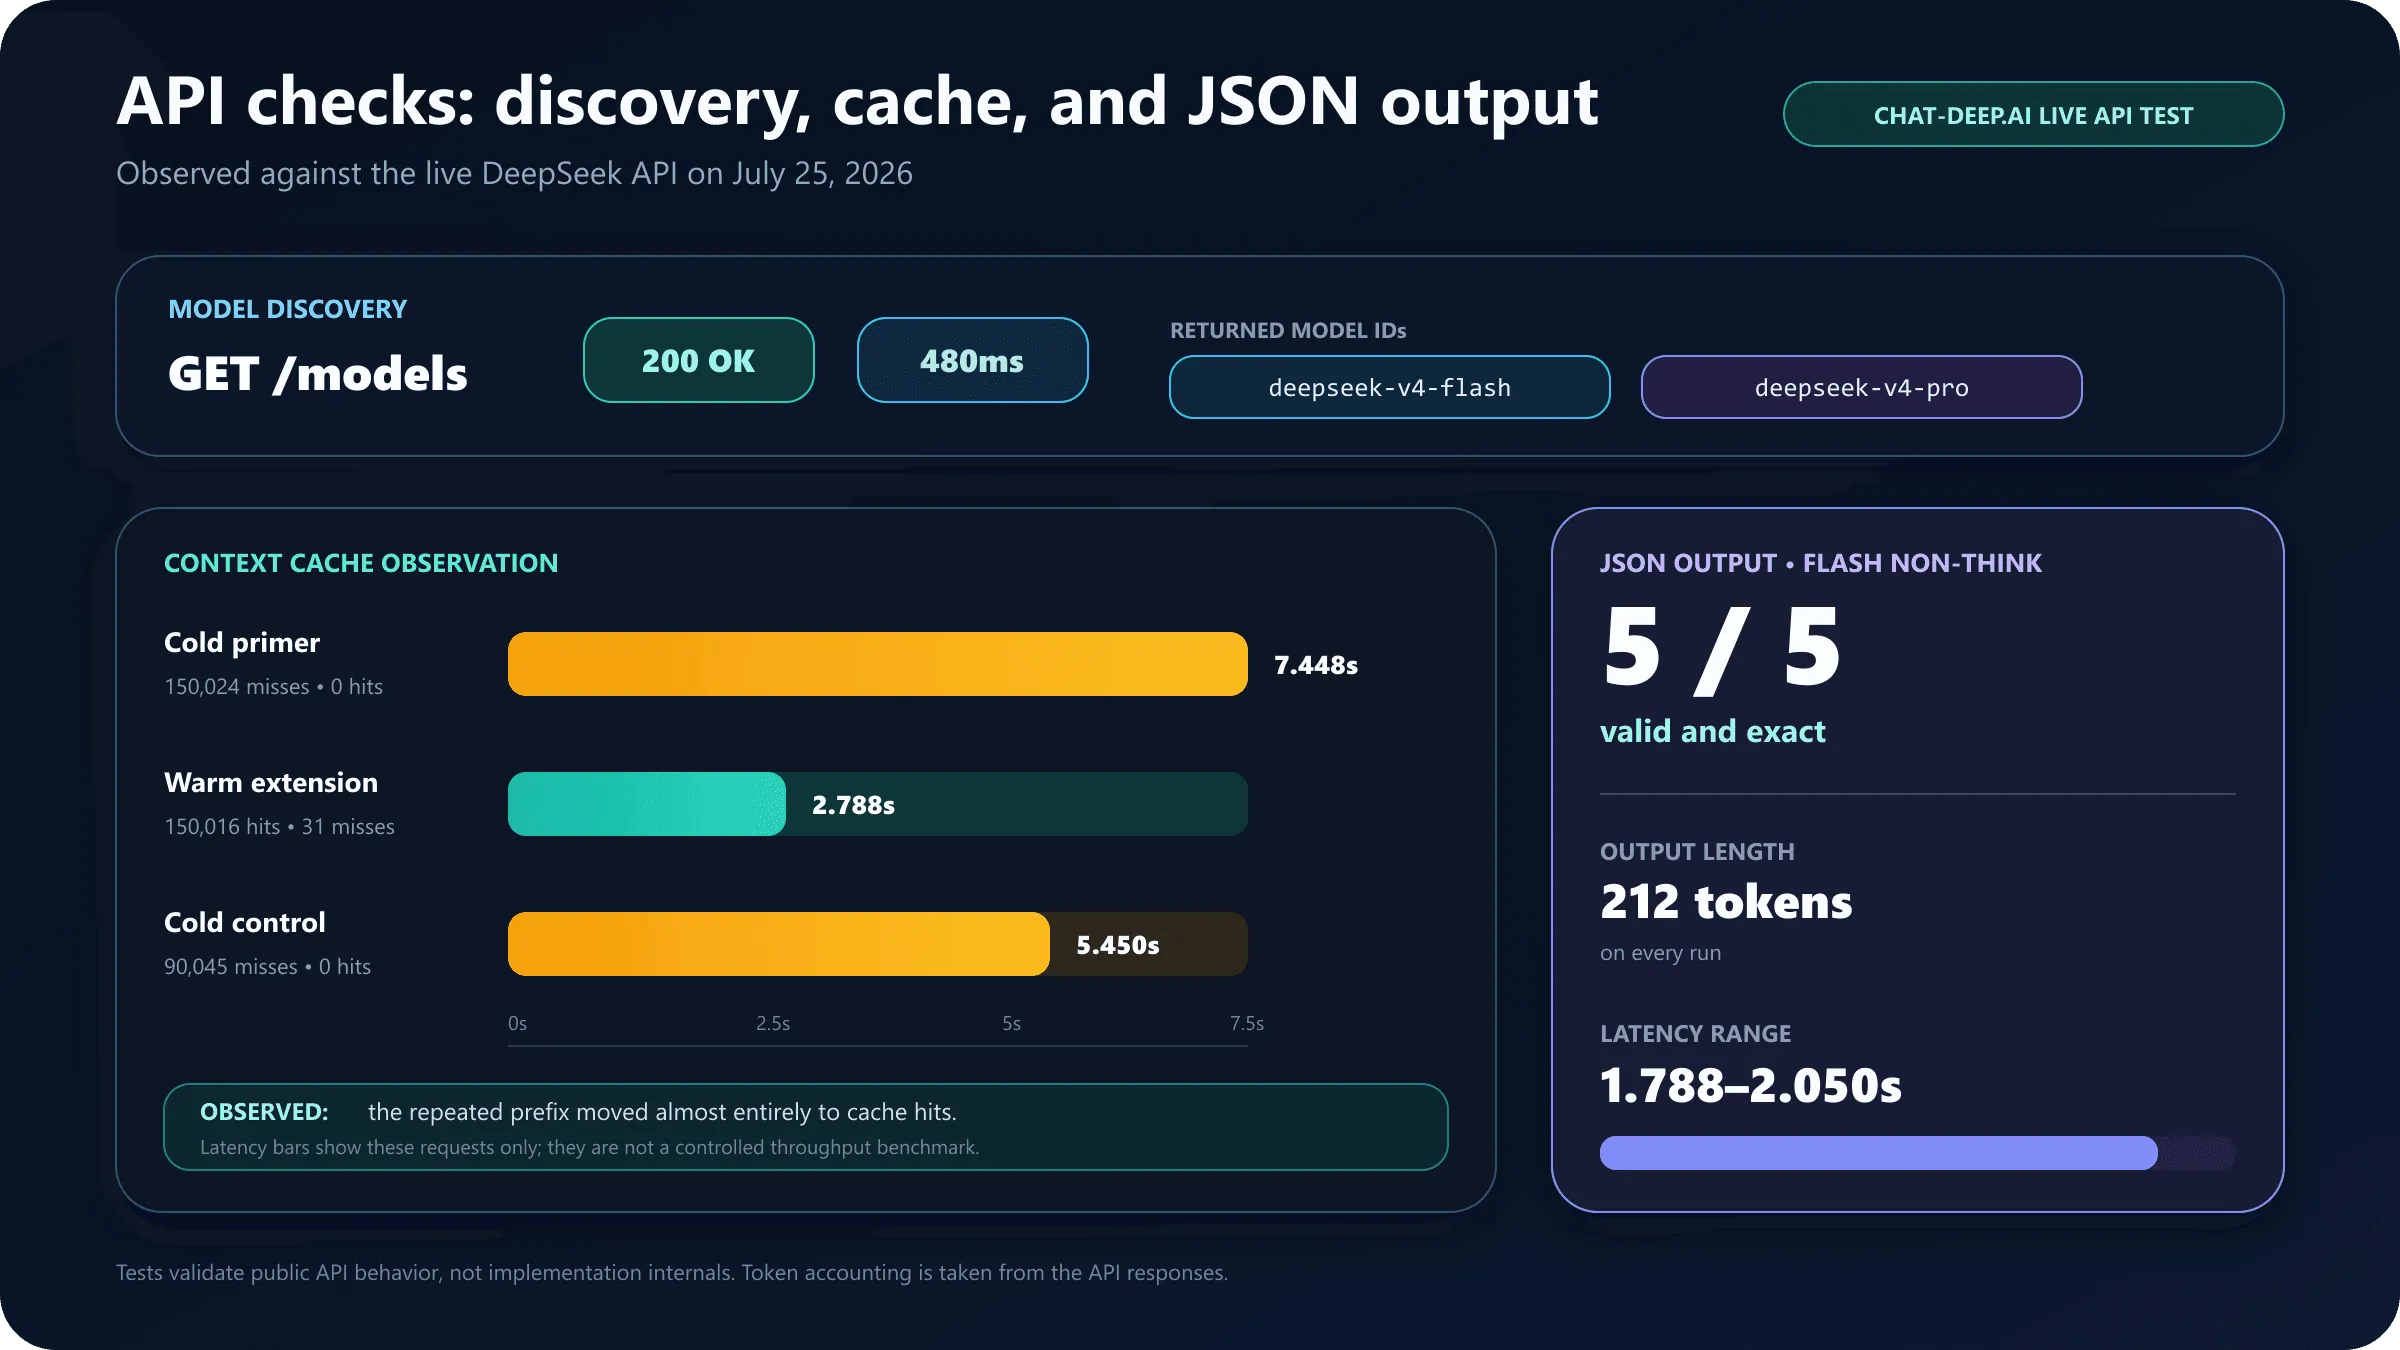Click 'Latency bars show these requests only' note
The image size is (2400, 1350).
pyautogui.click(x=589, y=1147)
